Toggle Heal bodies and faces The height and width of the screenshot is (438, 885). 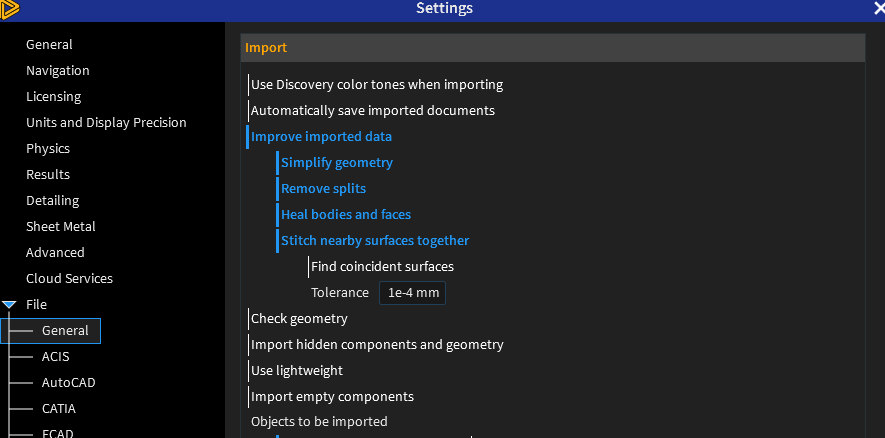click(345, 215)
